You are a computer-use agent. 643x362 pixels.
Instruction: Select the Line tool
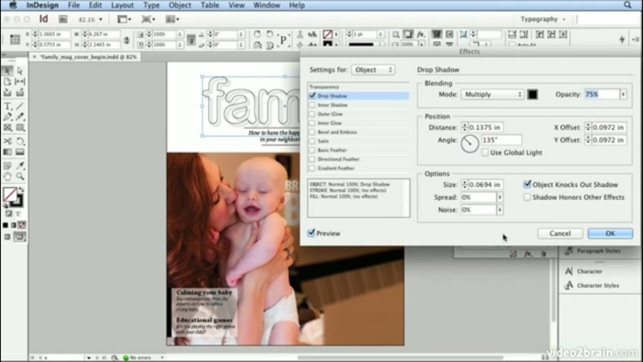point(20,106)
